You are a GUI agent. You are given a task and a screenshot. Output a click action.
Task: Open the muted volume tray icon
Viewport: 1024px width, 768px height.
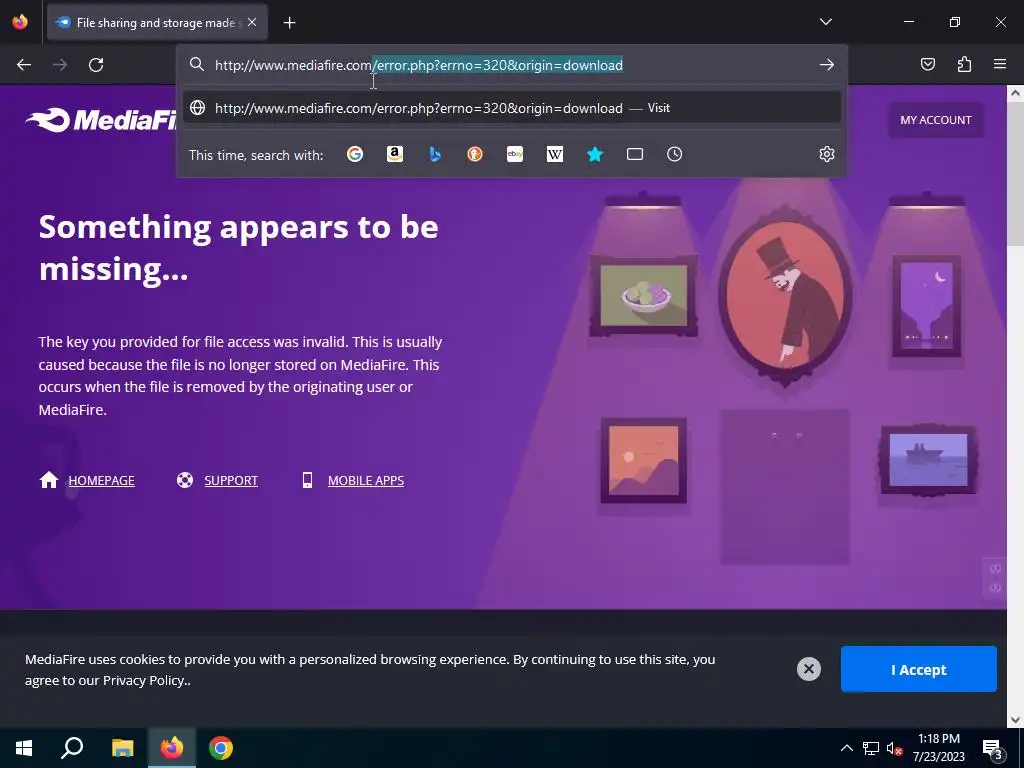(x=894, y=748)
